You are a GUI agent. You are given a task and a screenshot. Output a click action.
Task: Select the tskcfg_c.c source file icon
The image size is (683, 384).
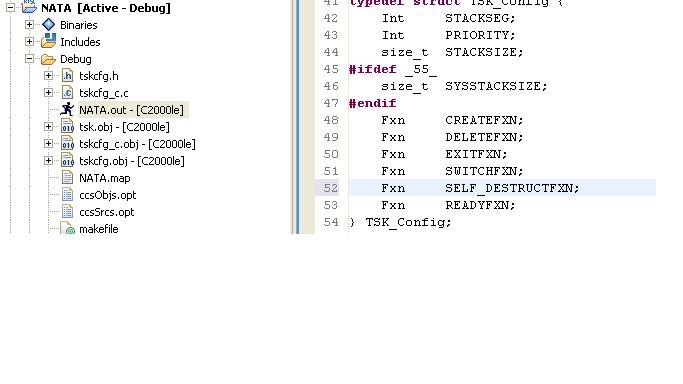coord(68,93)
